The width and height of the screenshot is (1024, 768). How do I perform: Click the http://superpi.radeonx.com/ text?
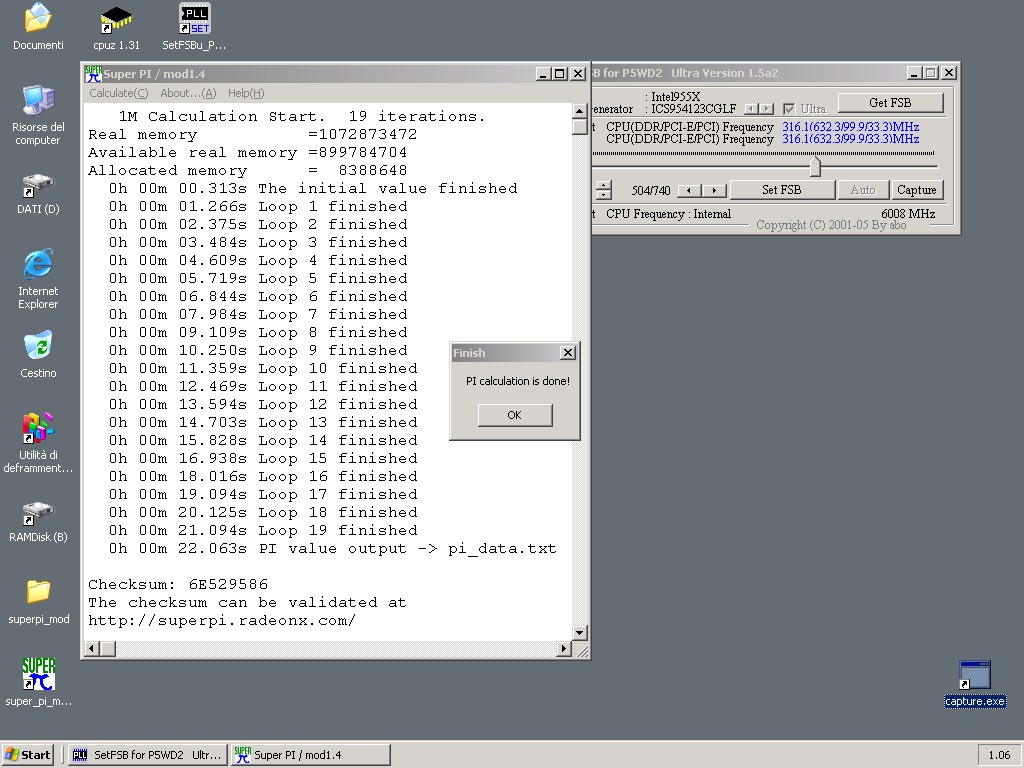point(222,620)
